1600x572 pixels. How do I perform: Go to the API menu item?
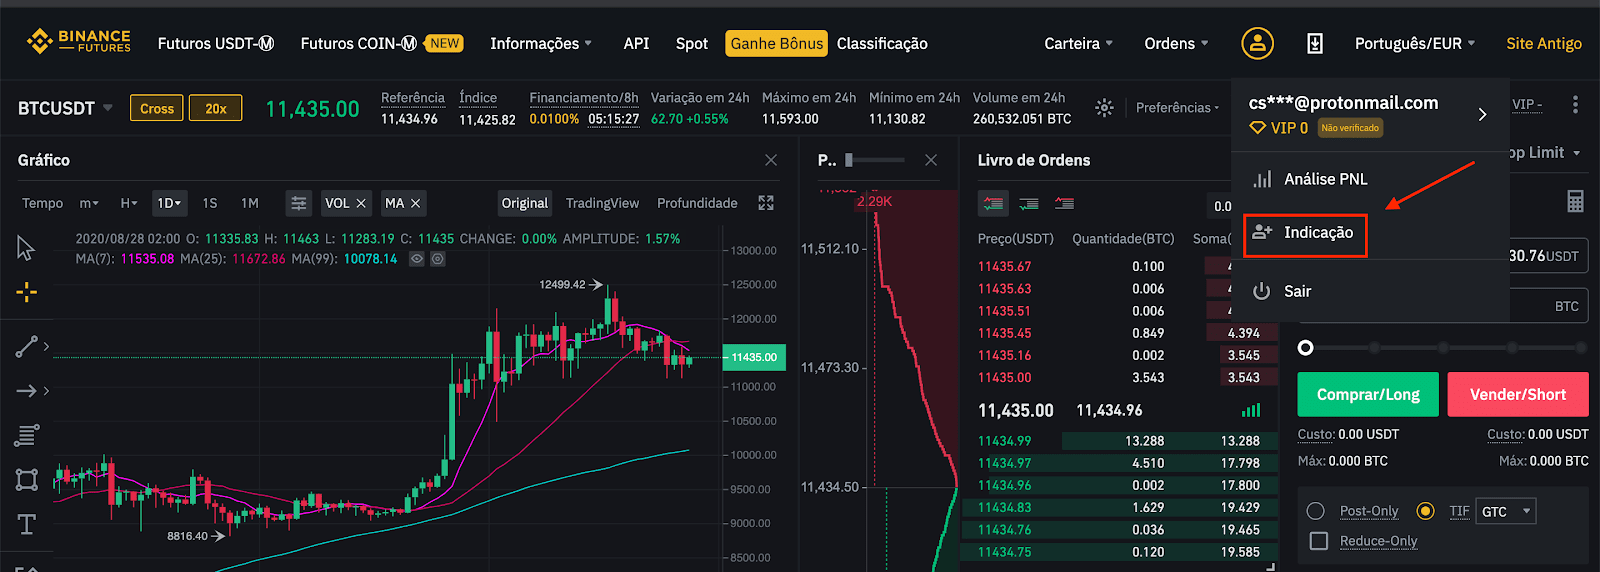point(636,43)
